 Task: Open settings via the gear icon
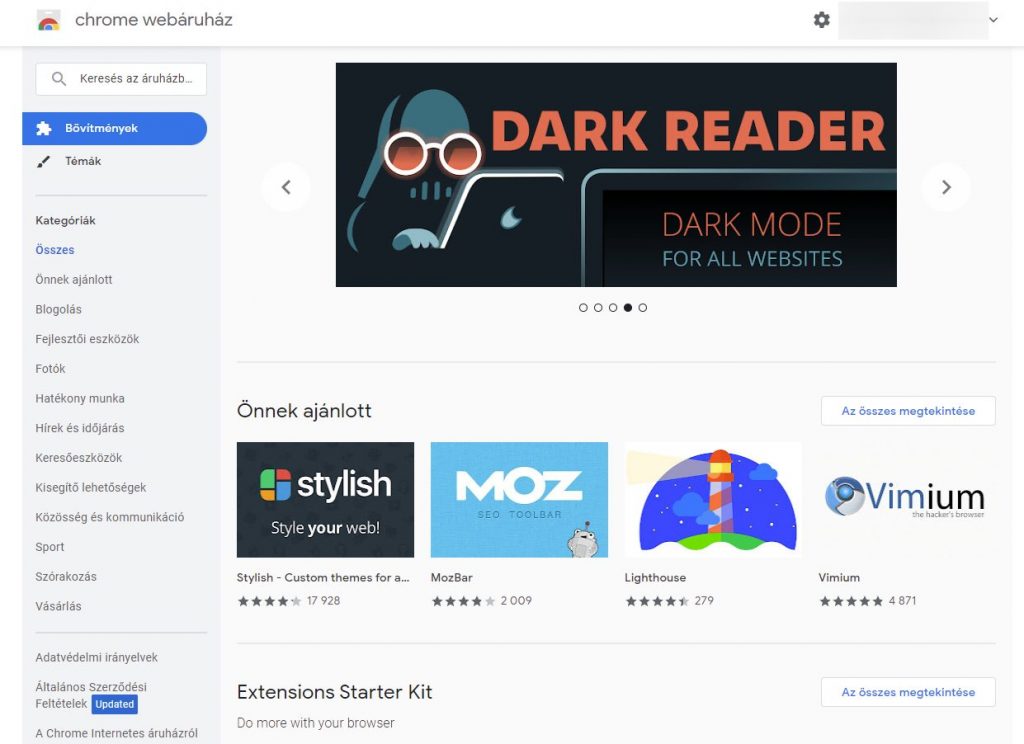pos(822,20)
